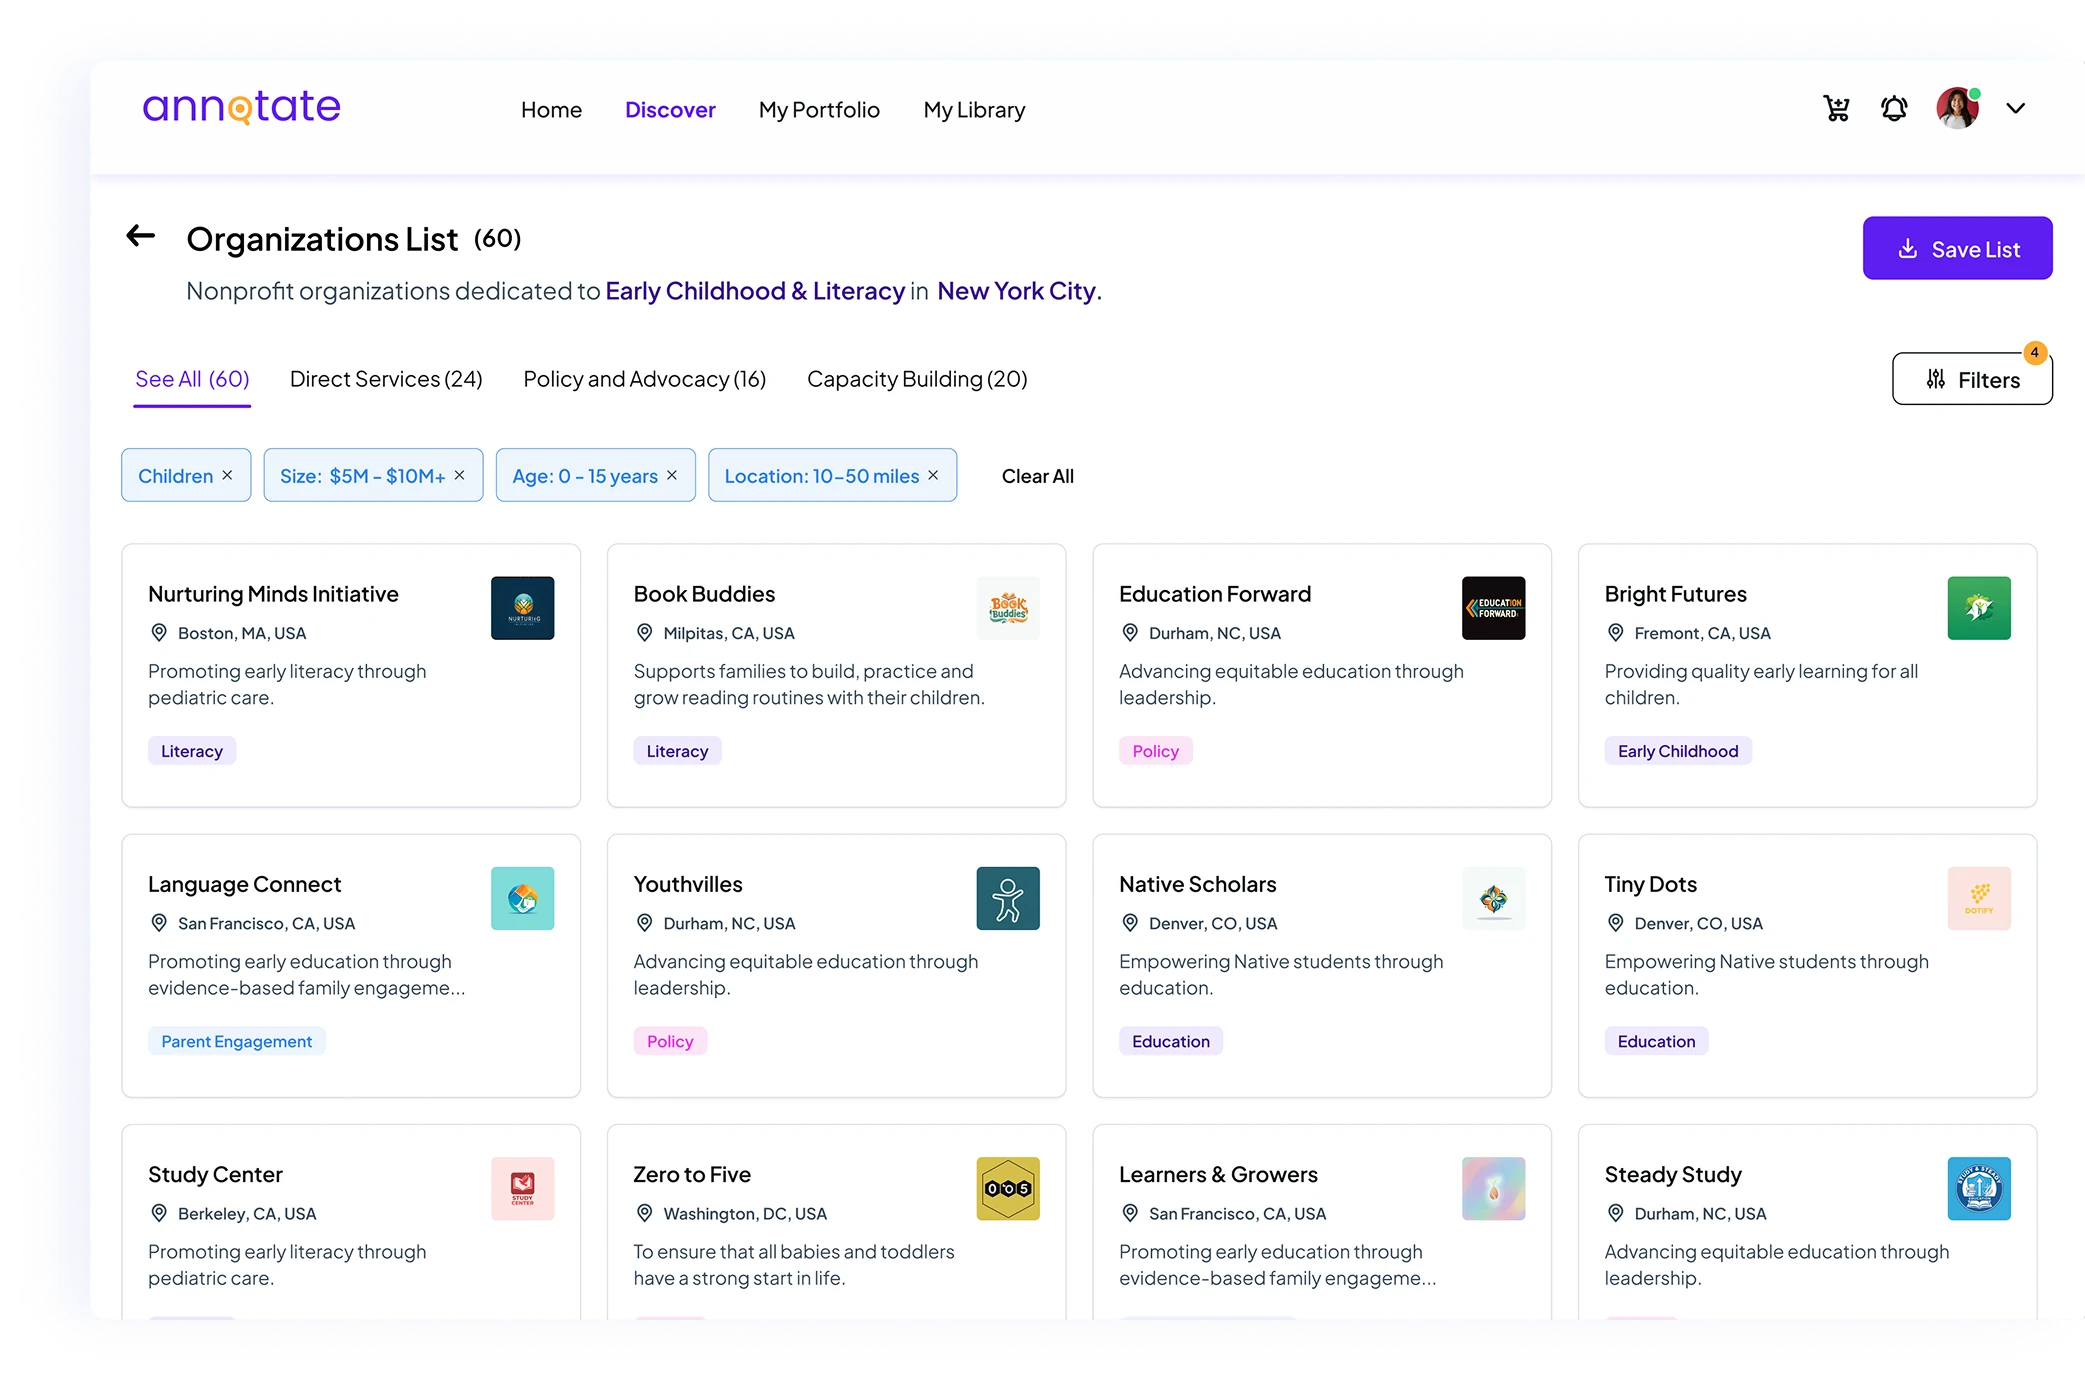2085x1380 pixels.
Task: Click the Steady Study logo icon
Action: [1978, 1188]
